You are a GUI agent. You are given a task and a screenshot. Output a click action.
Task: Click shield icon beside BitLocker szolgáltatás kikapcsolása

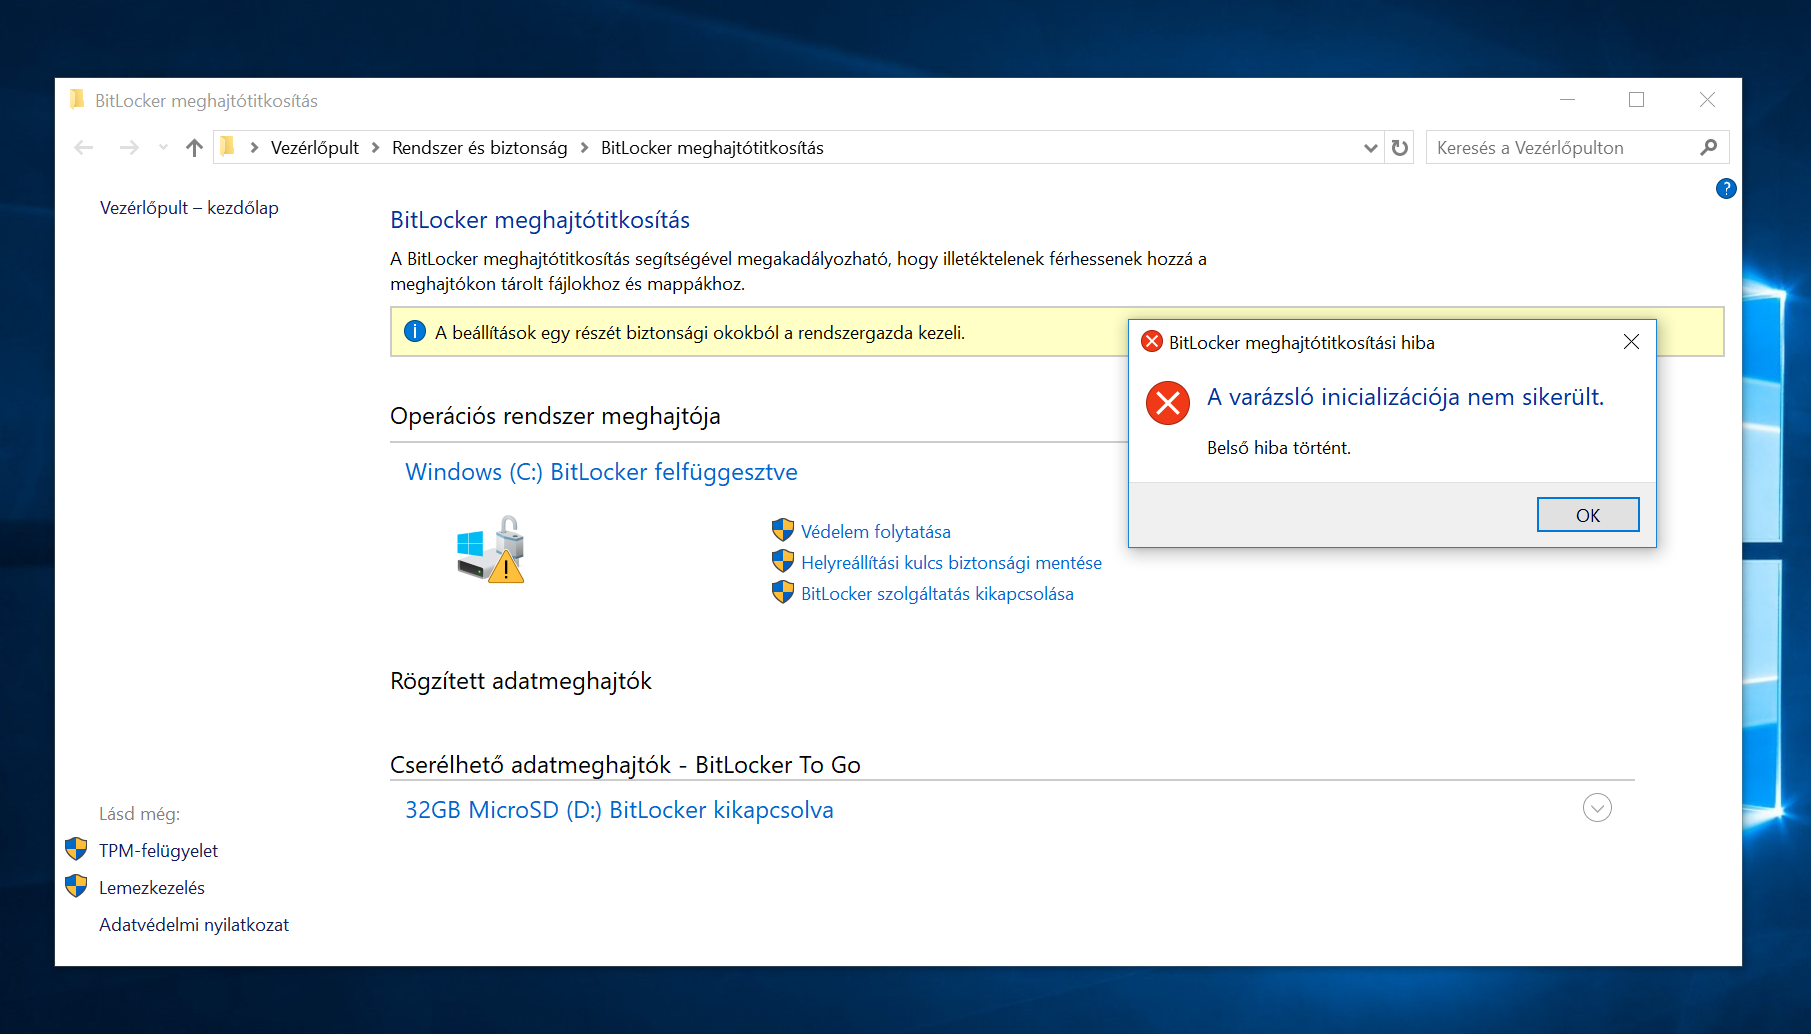click(783, 592)
